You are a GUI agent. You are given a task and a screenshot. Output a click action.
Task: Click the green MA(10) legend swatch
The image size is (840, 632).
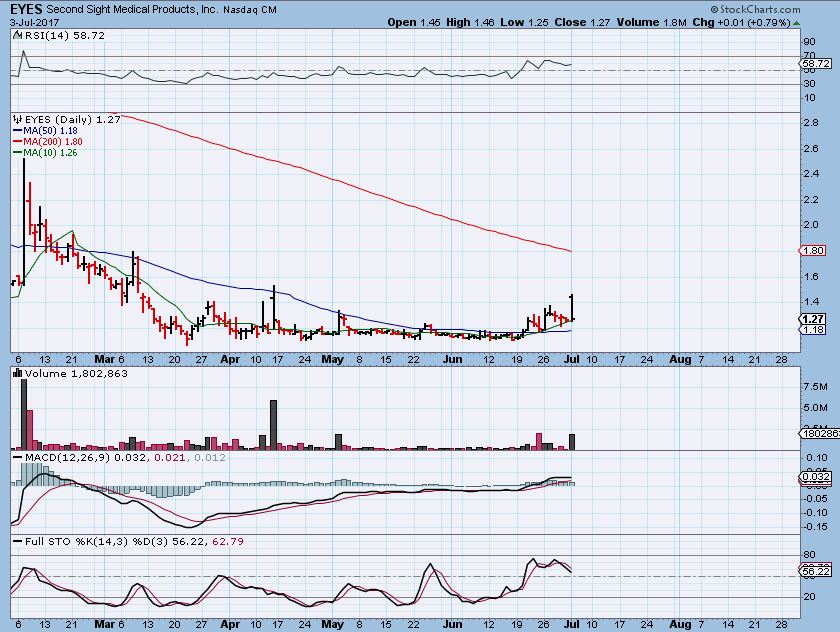coord(15,153)
